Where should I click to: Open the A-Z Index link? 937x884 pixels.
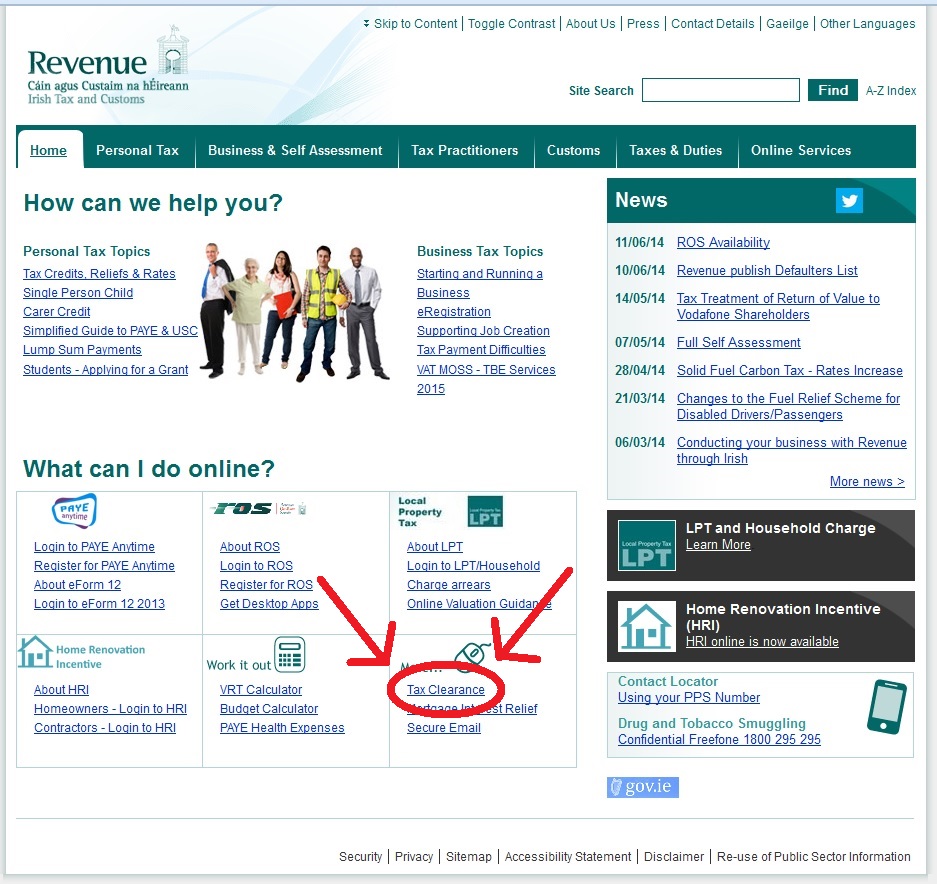point(891,91)
